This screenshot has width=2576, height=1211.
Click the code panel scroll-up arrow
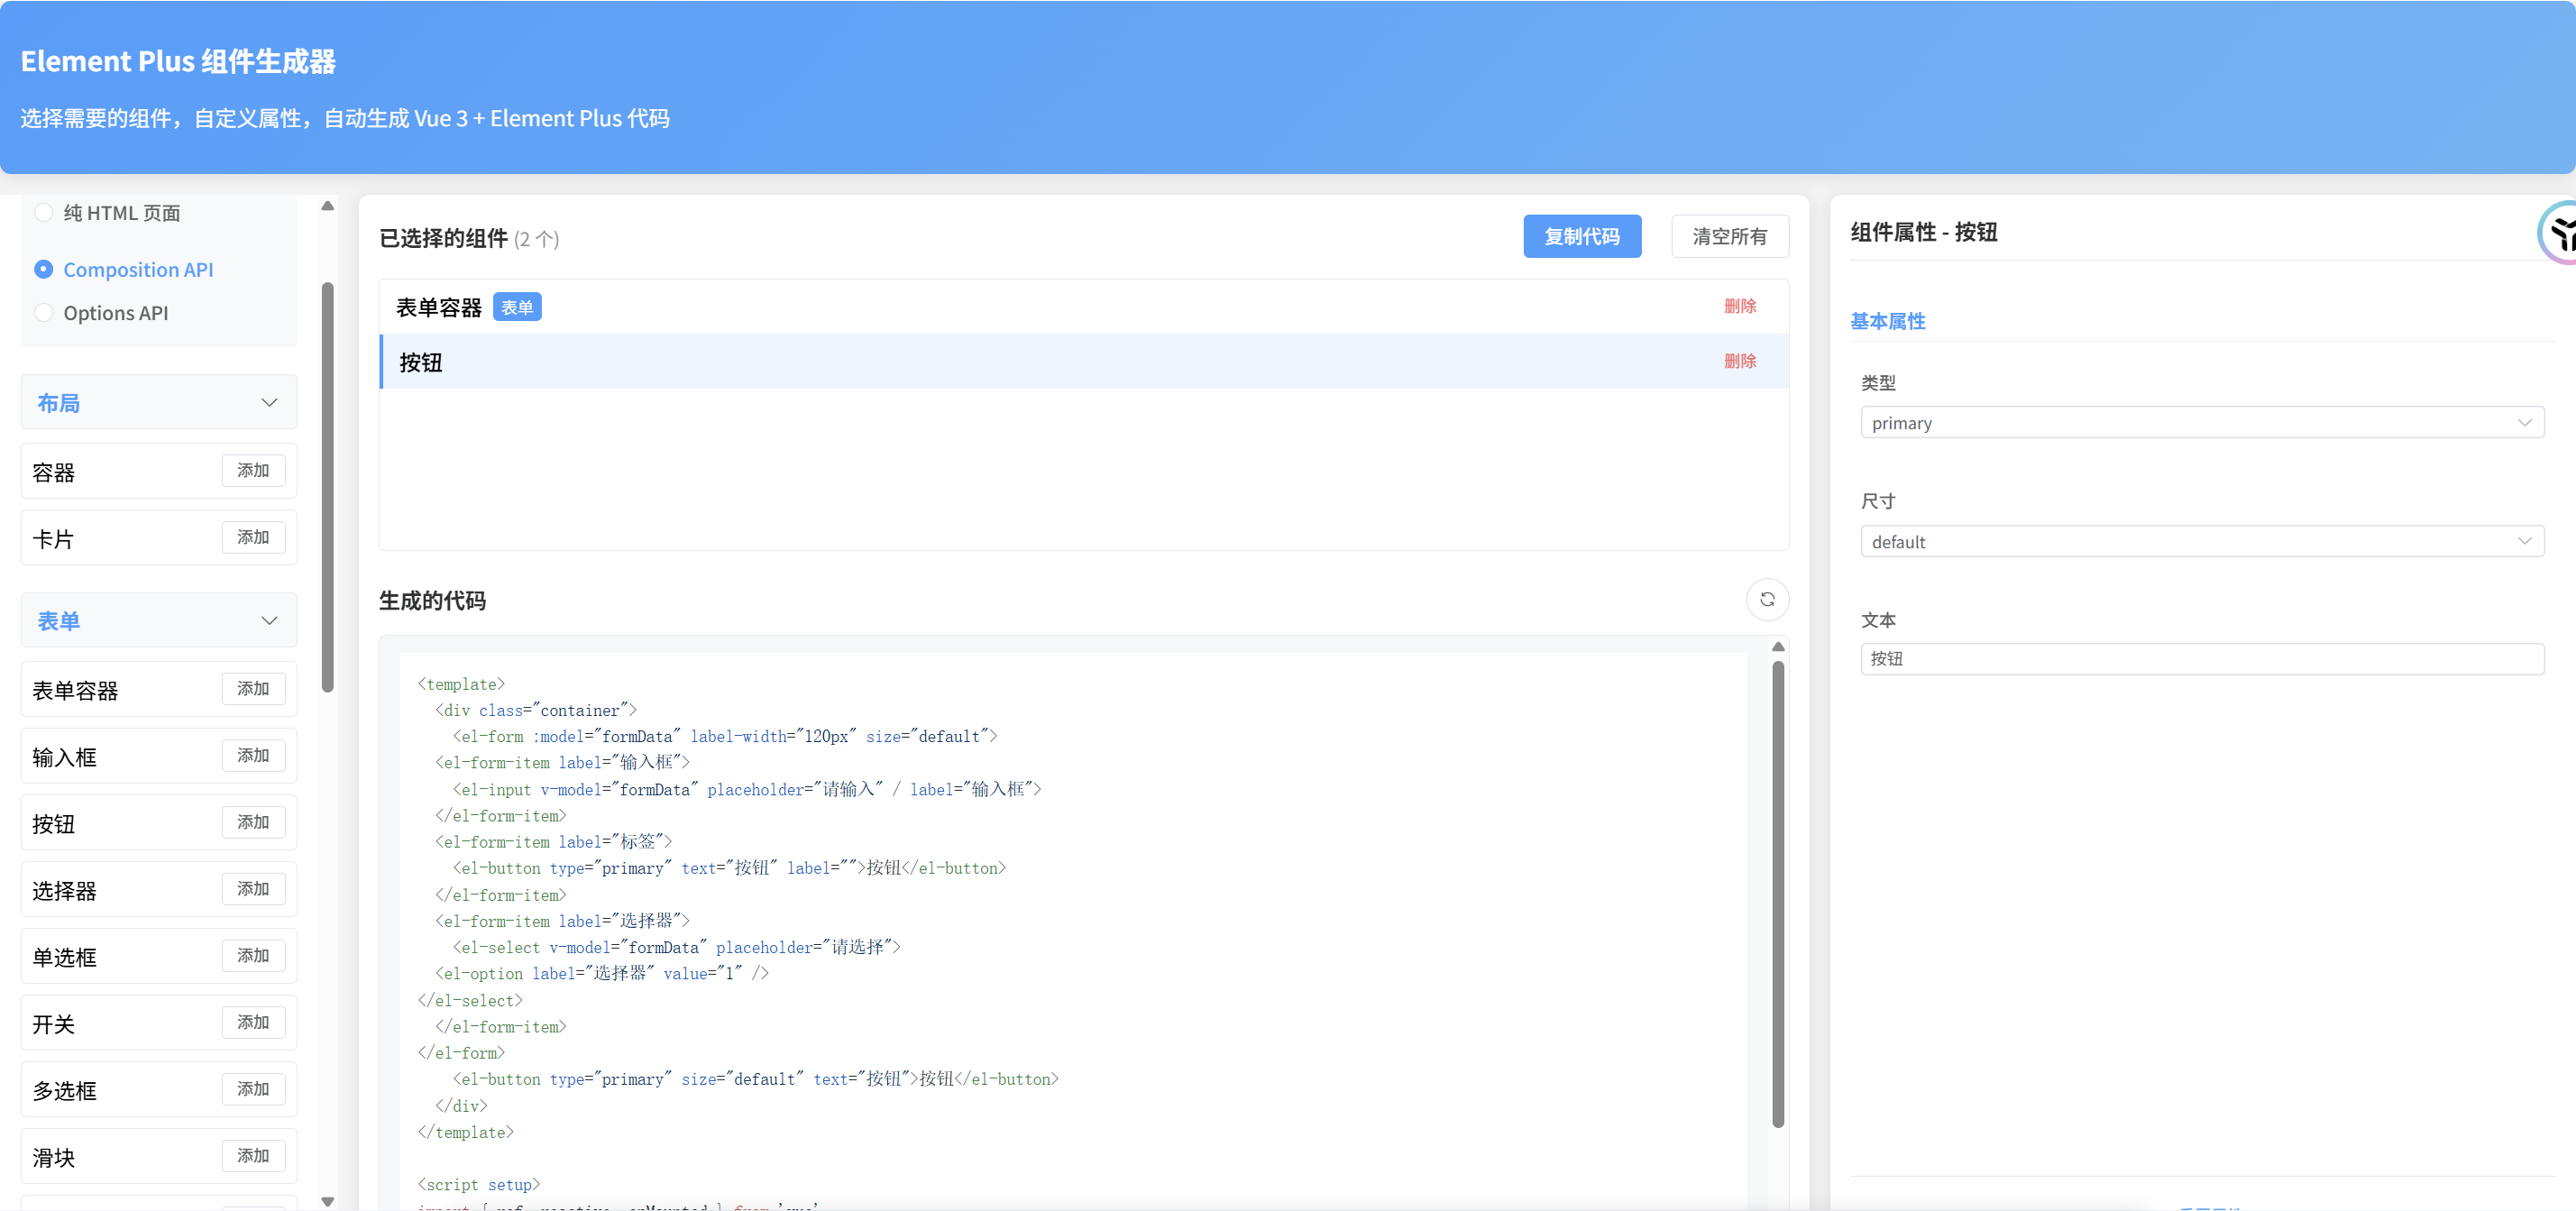coord(1778,647)
